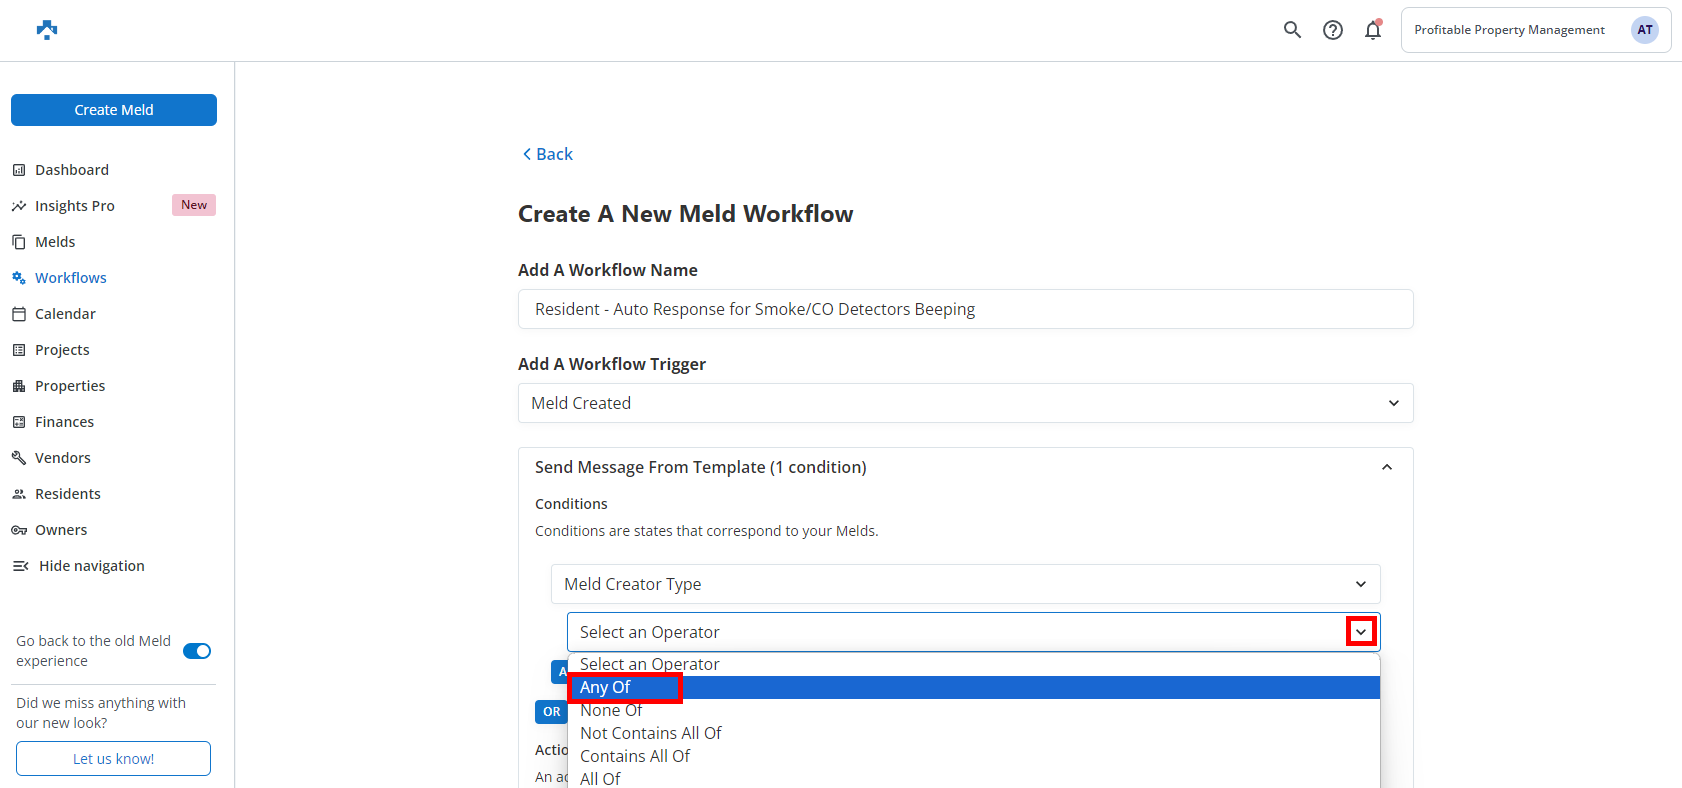
Task: Open Dashboard from sidebar
Action: coord(71,170)
